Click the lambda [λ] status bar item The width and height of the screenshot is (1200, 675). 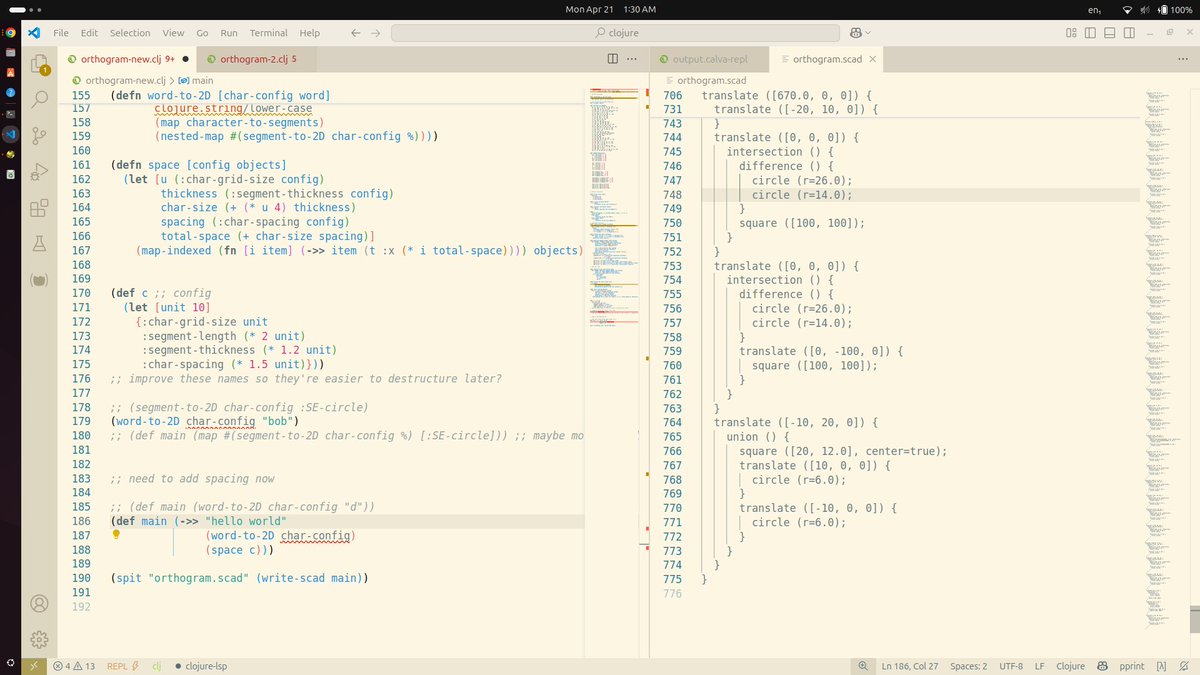point(1161,666)
